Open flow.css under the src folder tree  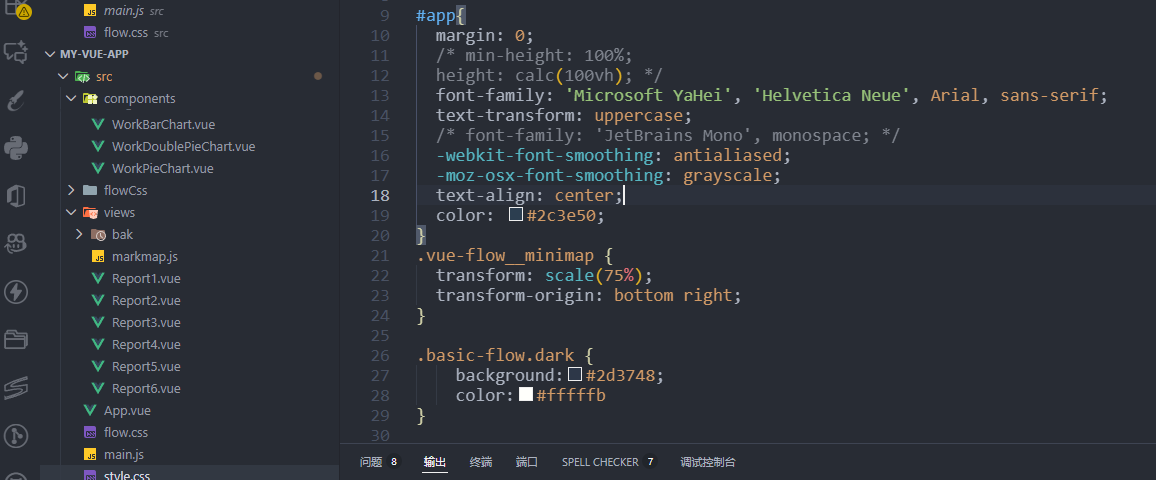point(126,433)
